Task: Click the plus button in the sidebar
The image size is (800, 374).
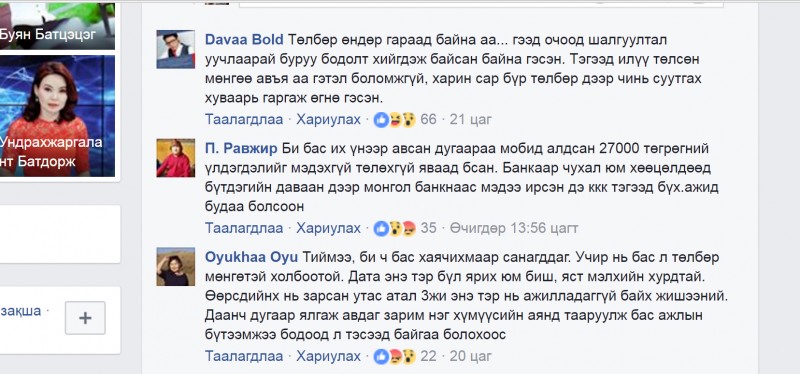Action: tap(85, 318)
